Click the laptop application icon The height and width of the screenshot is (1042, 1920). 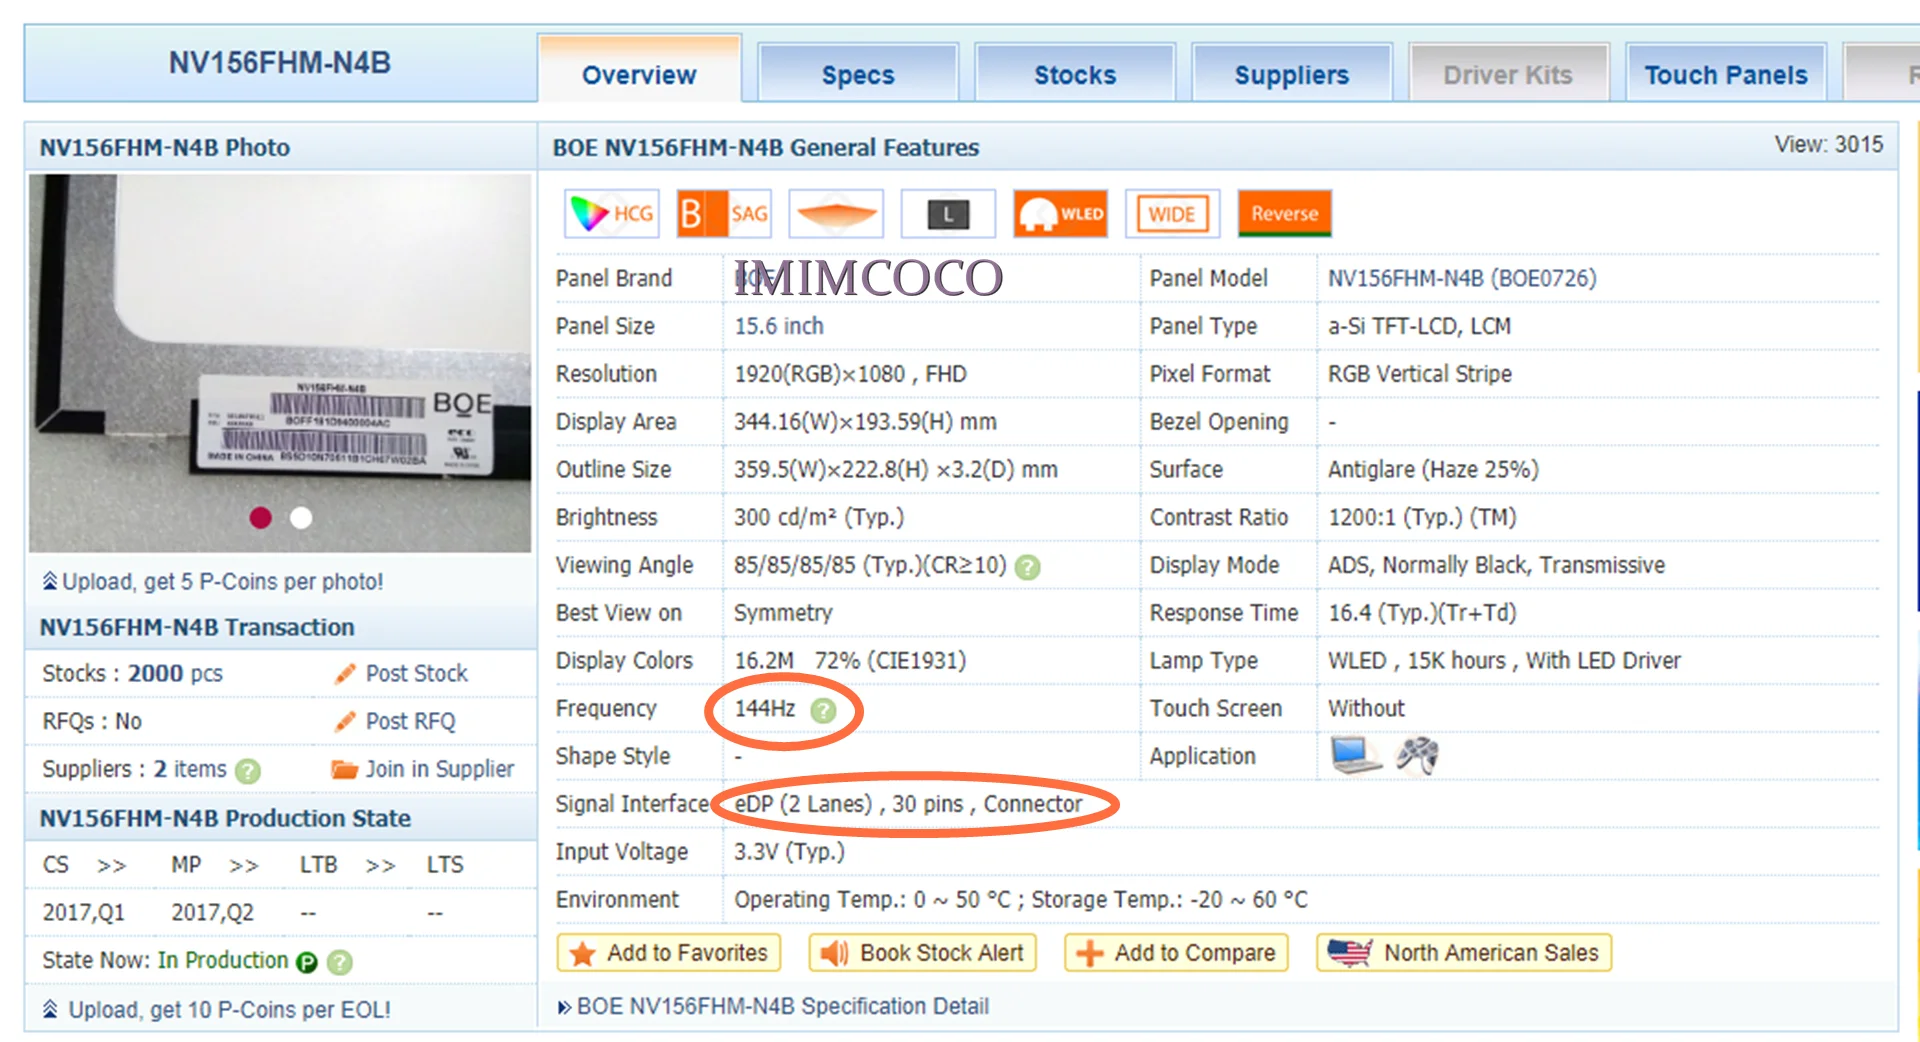pyautogui.click(x=1356, y=755)
